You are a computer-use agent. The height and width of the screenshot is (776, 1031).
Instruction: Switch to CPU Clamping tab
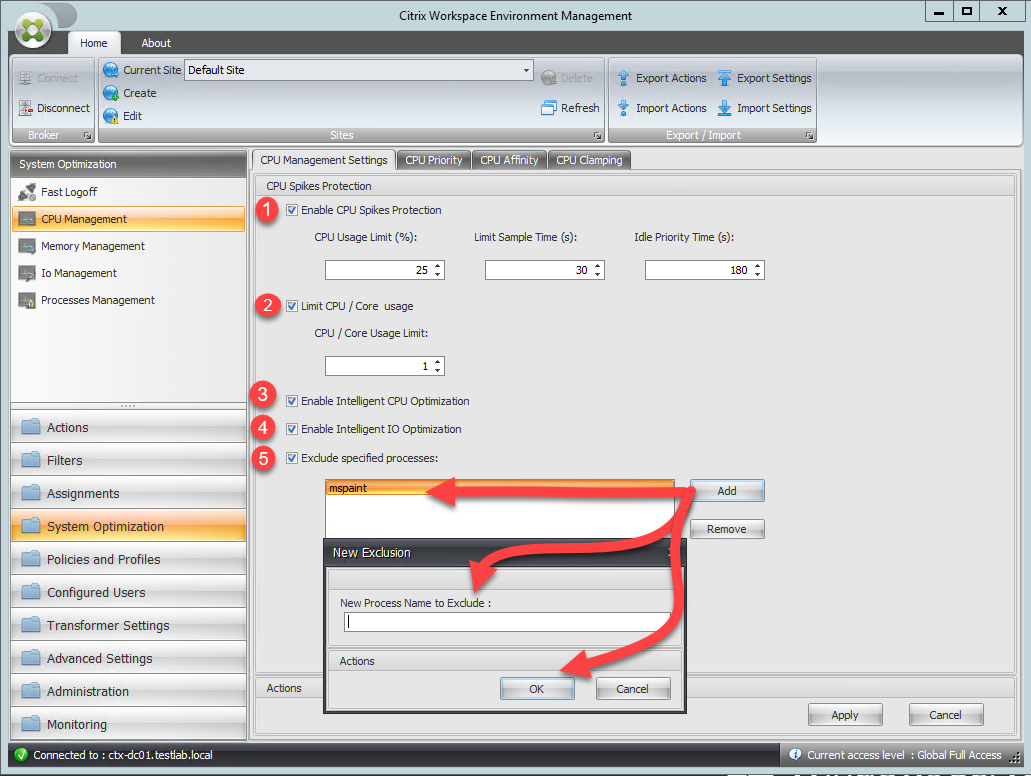point(589,160)
